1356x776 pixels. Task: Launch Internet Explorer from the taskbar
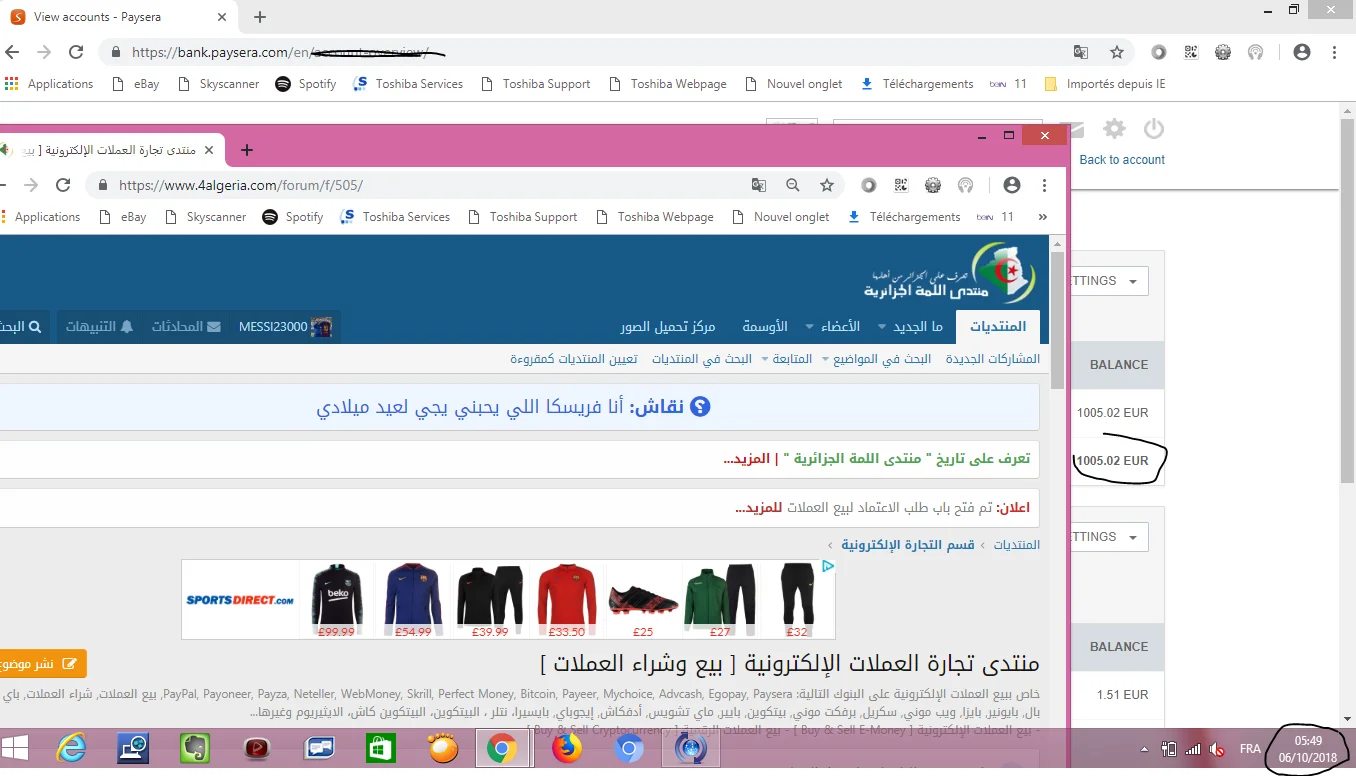(71, 748)
